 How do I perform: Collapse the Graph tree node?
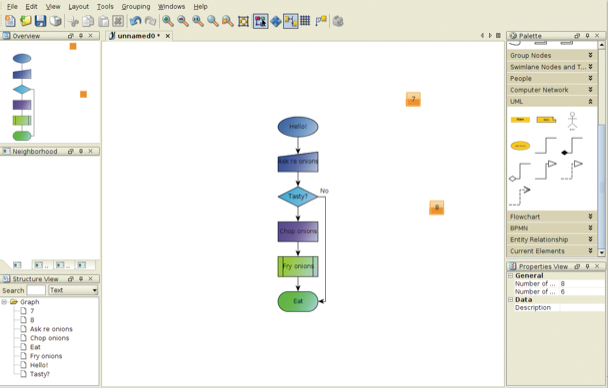tap(4, 302)
